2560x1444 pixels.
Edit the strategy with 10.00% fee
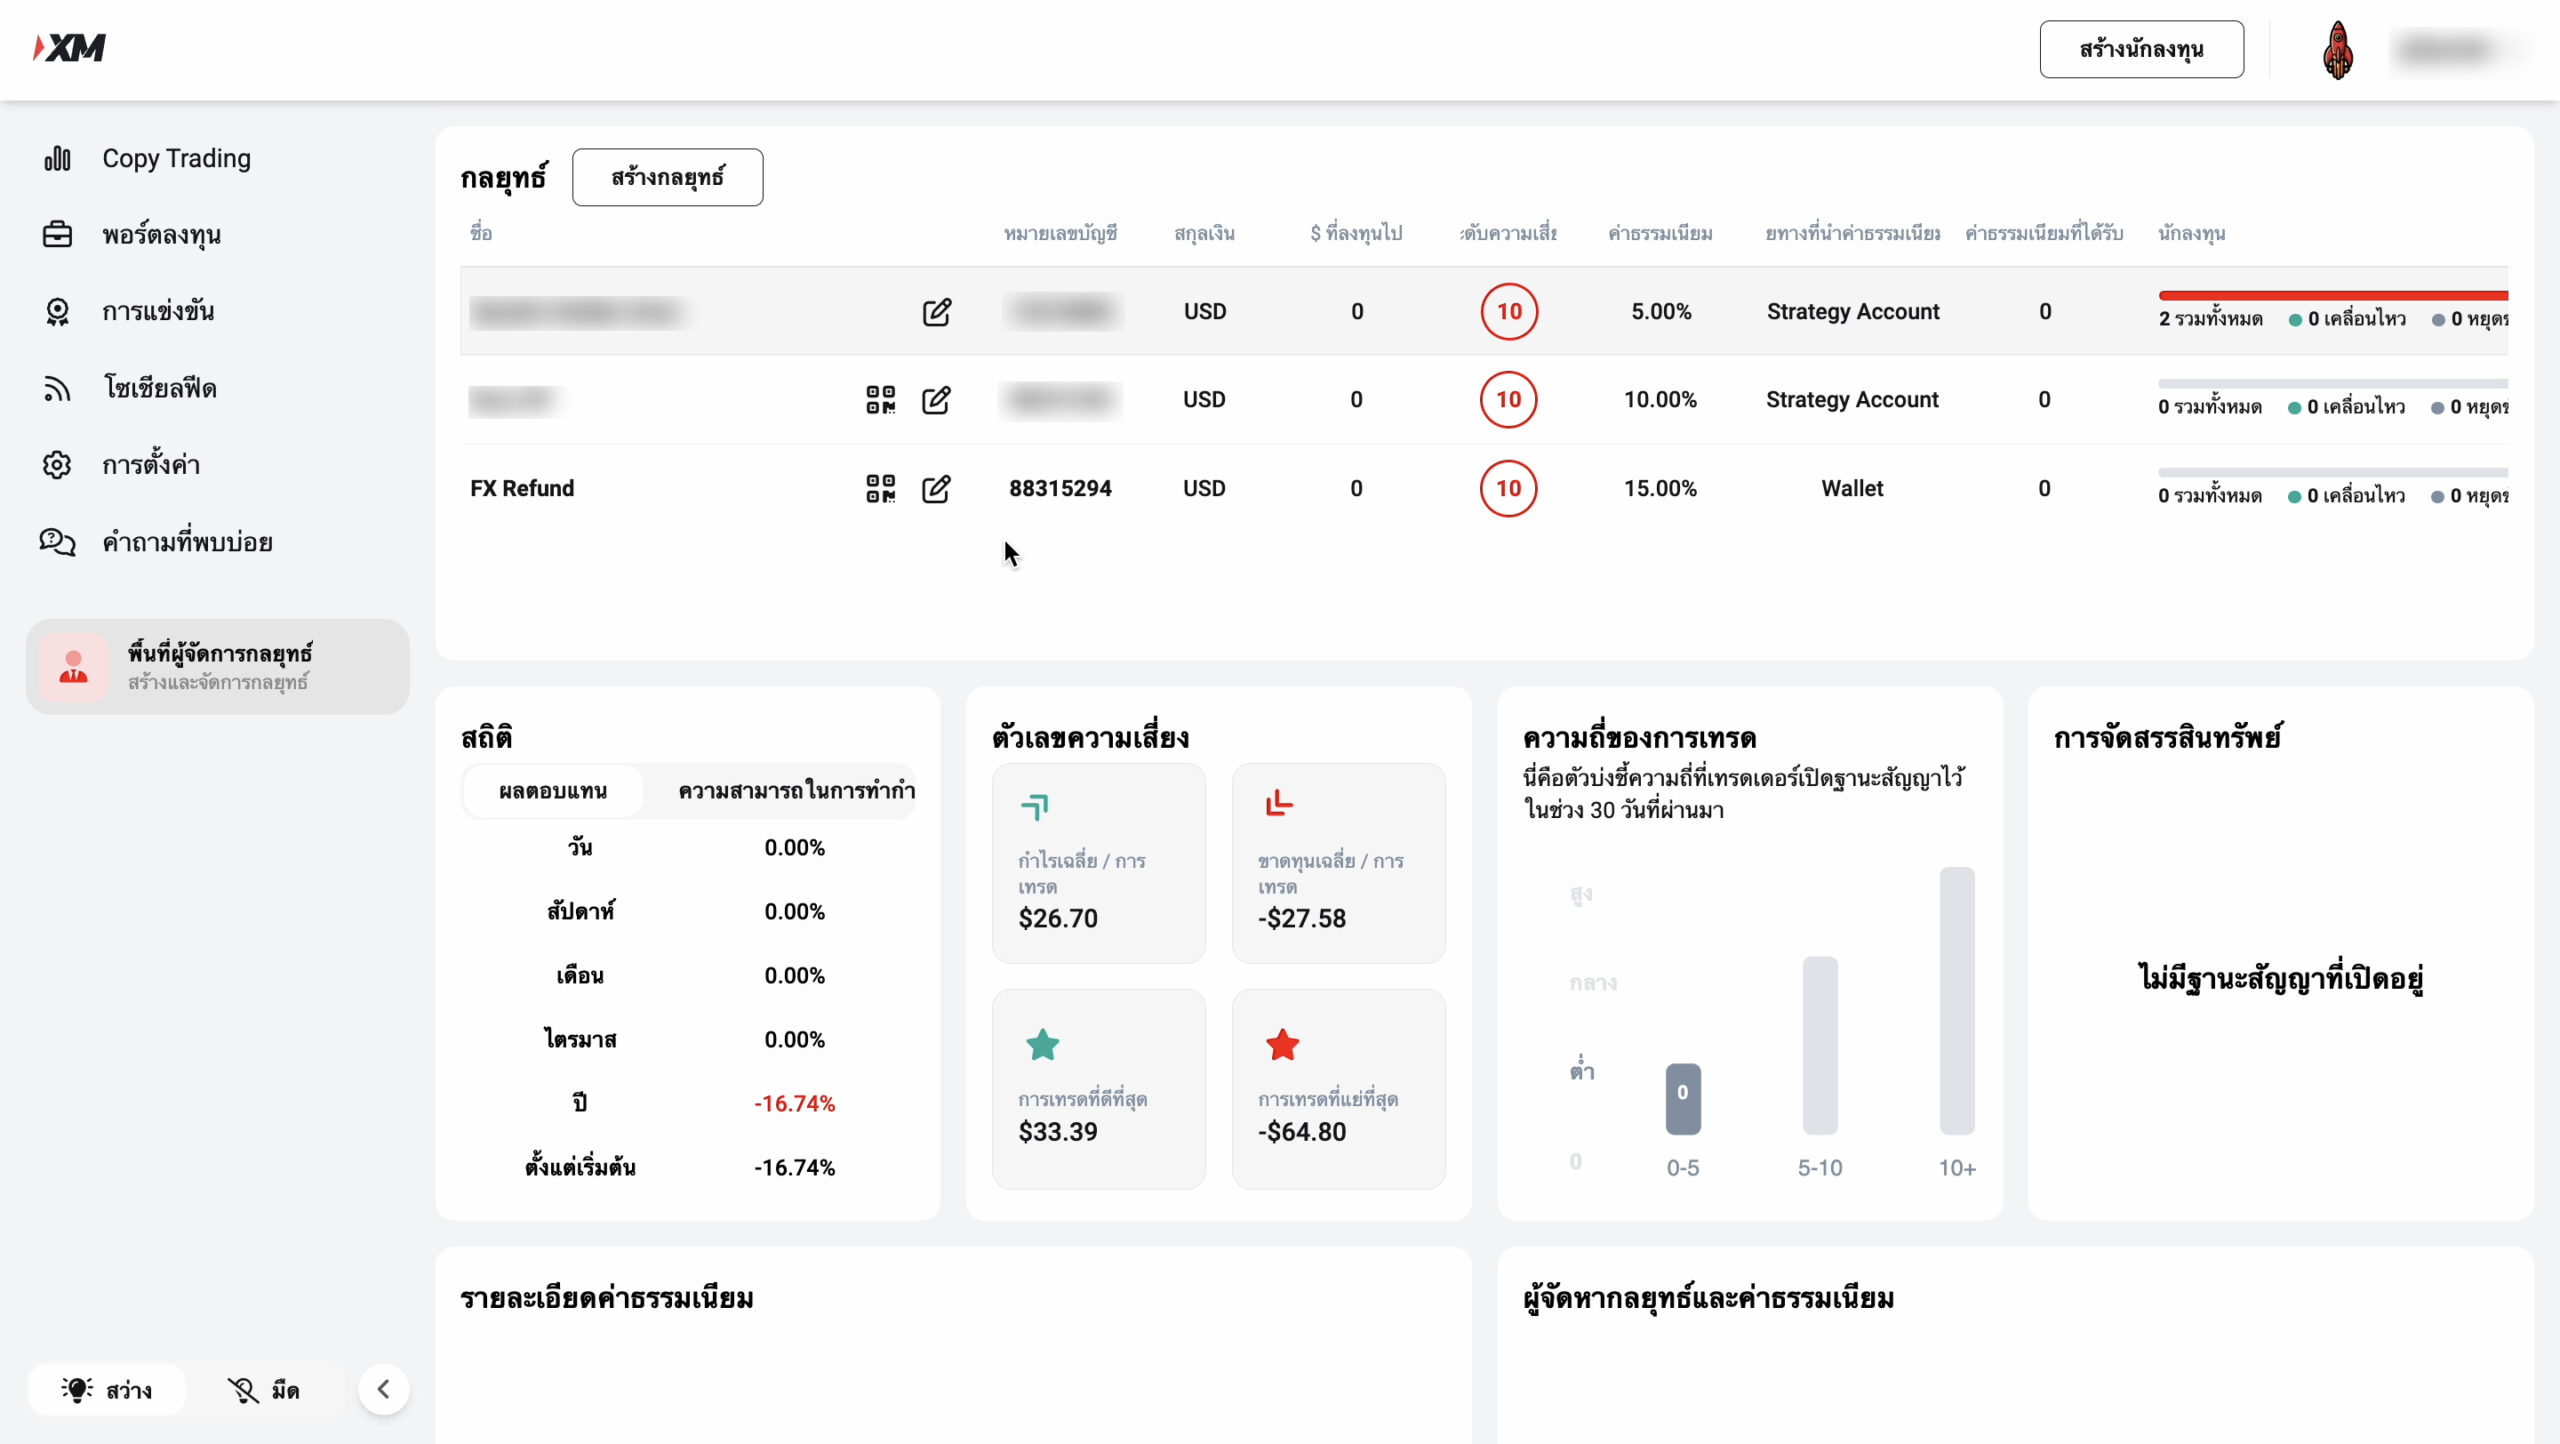pyautogui.click(x=936, y=400)
